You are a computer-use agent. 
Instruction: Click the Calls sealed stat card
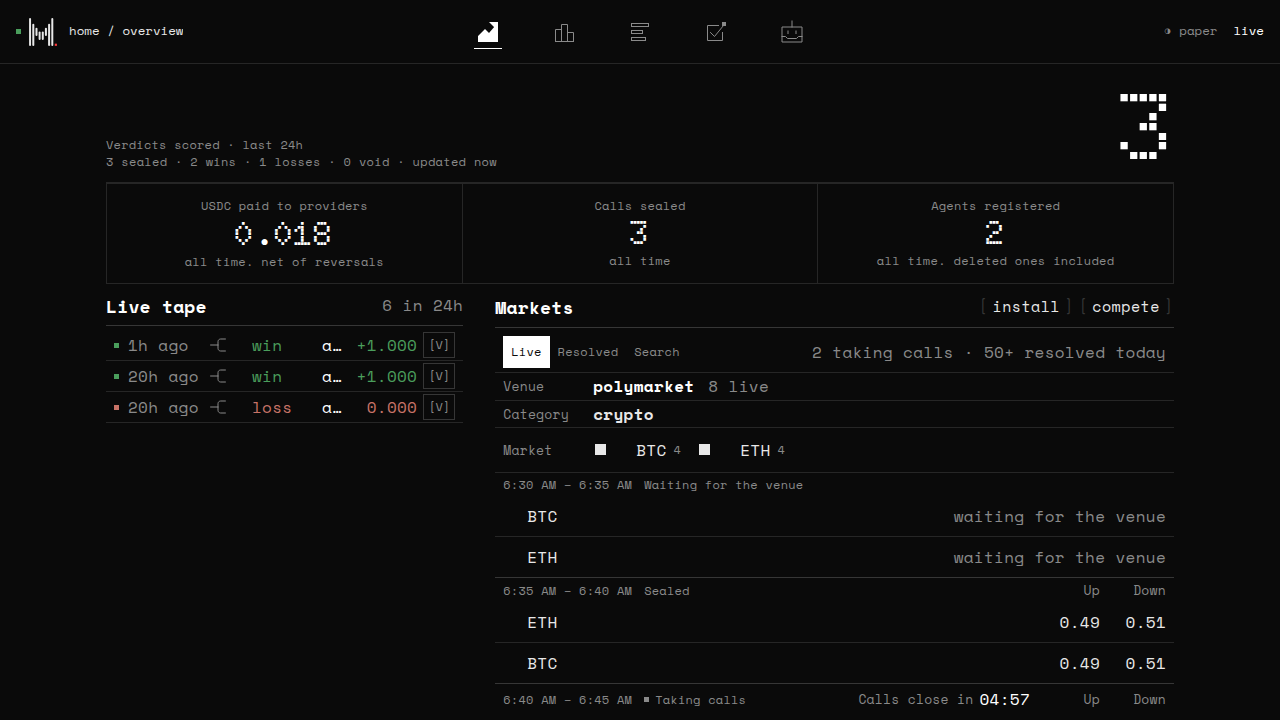click(640, 234)
